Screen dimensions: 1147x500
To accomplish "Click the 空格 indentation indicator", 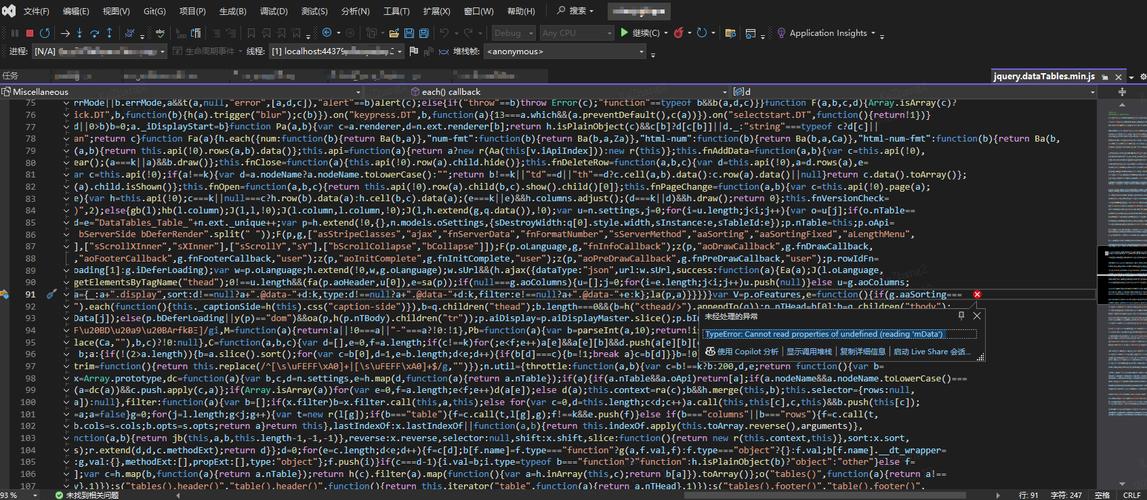I will tap(1102, 495).
